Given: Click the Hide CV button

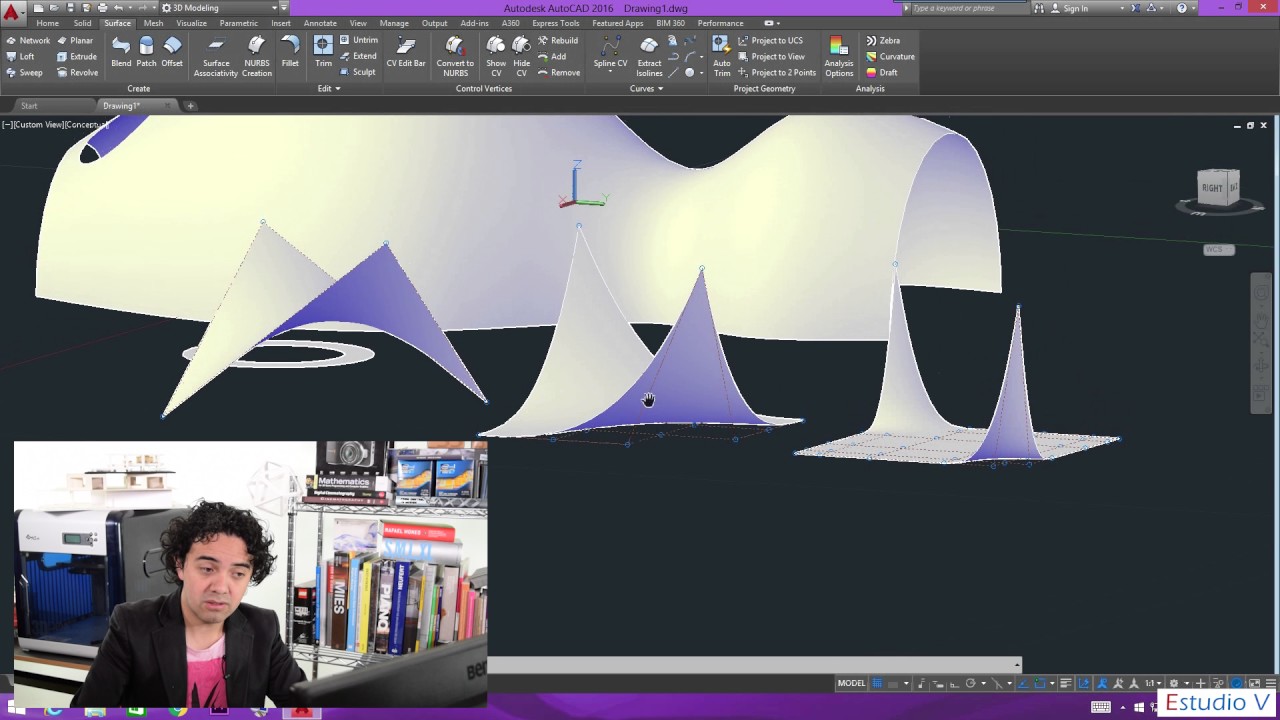Looking at the screenshot, I should pos(521,56).
